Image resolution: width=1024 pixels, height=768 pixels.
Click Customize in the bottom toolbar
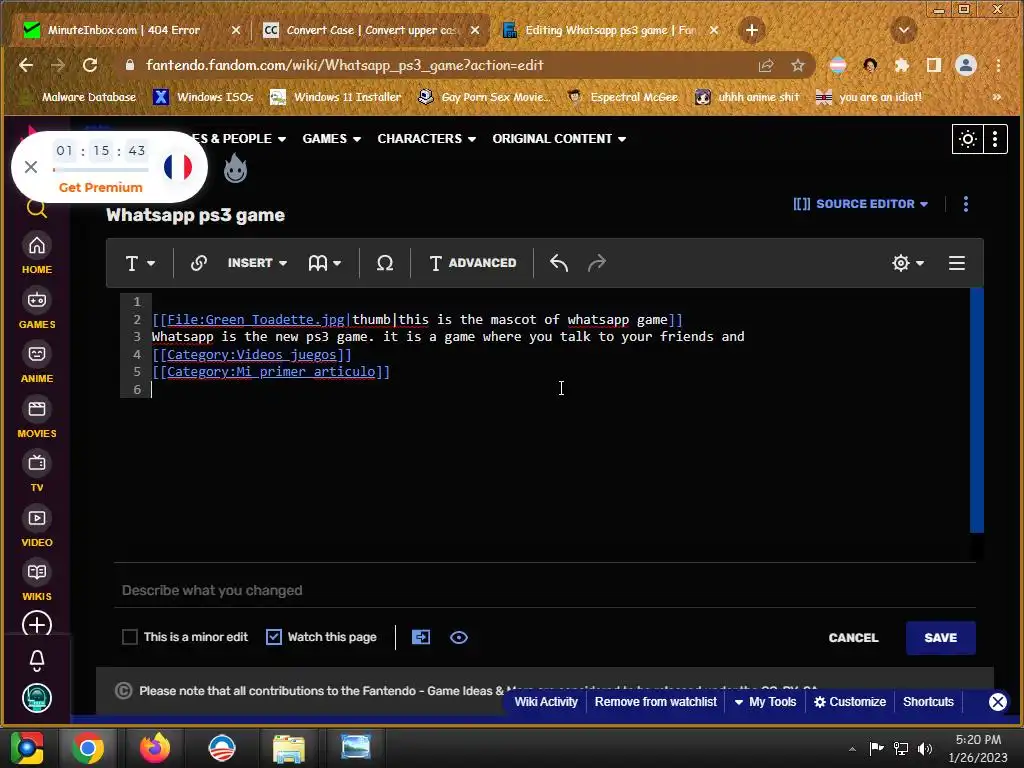(x=850, y=701)
